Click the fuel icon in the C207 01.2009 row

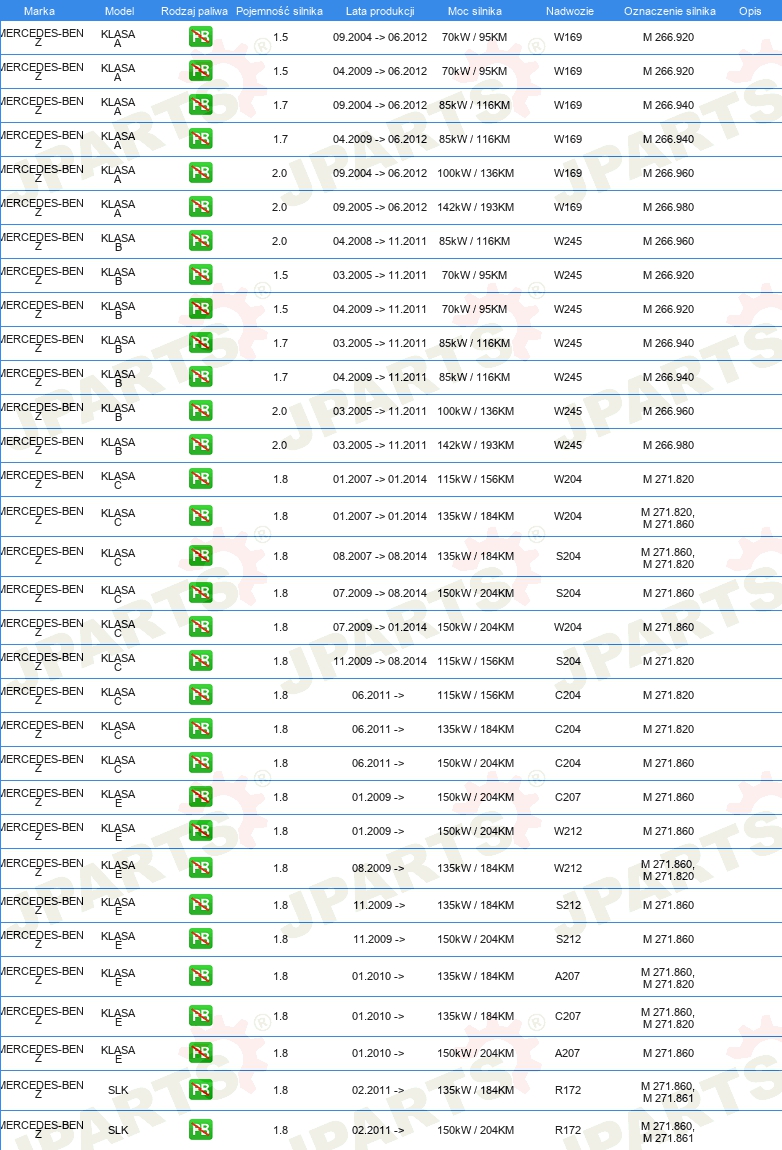[x=200, y=796]
